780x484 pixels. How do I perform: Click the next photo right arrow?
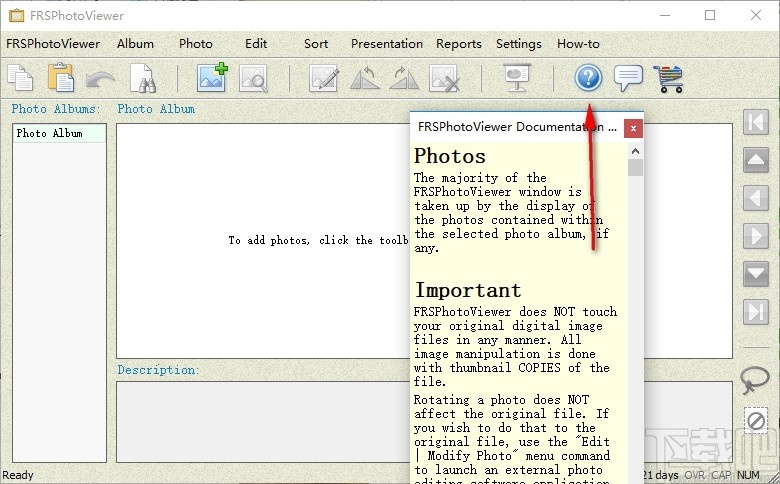coord(756,236)
